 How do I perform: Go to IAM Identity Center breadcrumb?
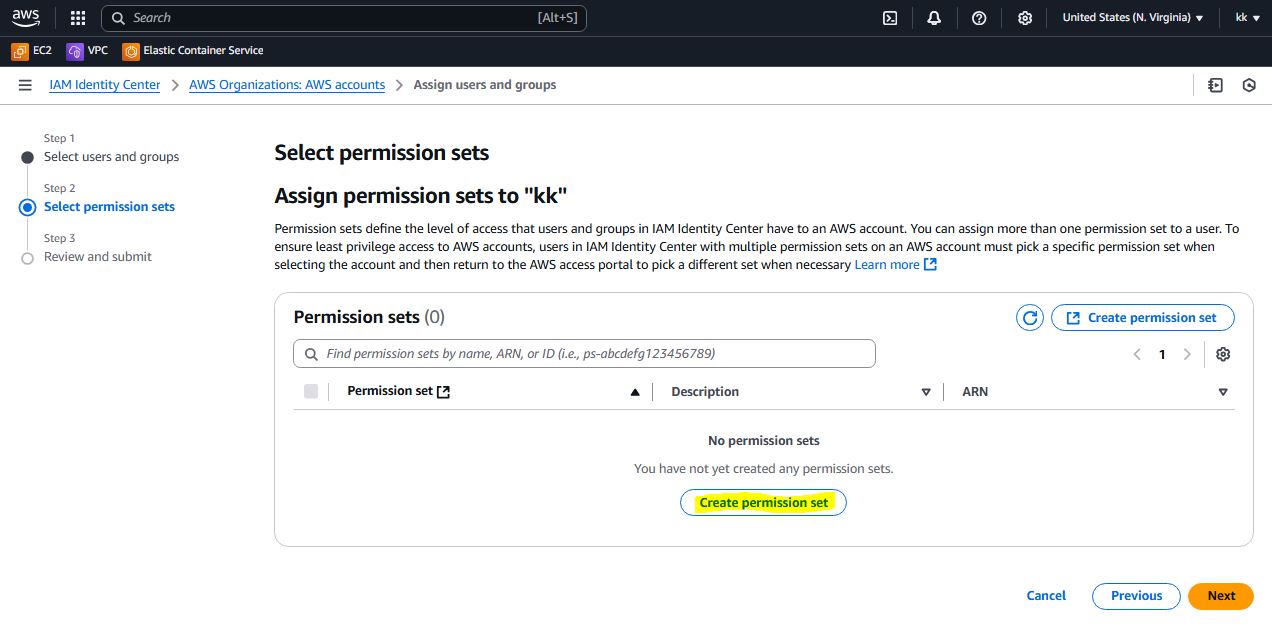[105, 85]
